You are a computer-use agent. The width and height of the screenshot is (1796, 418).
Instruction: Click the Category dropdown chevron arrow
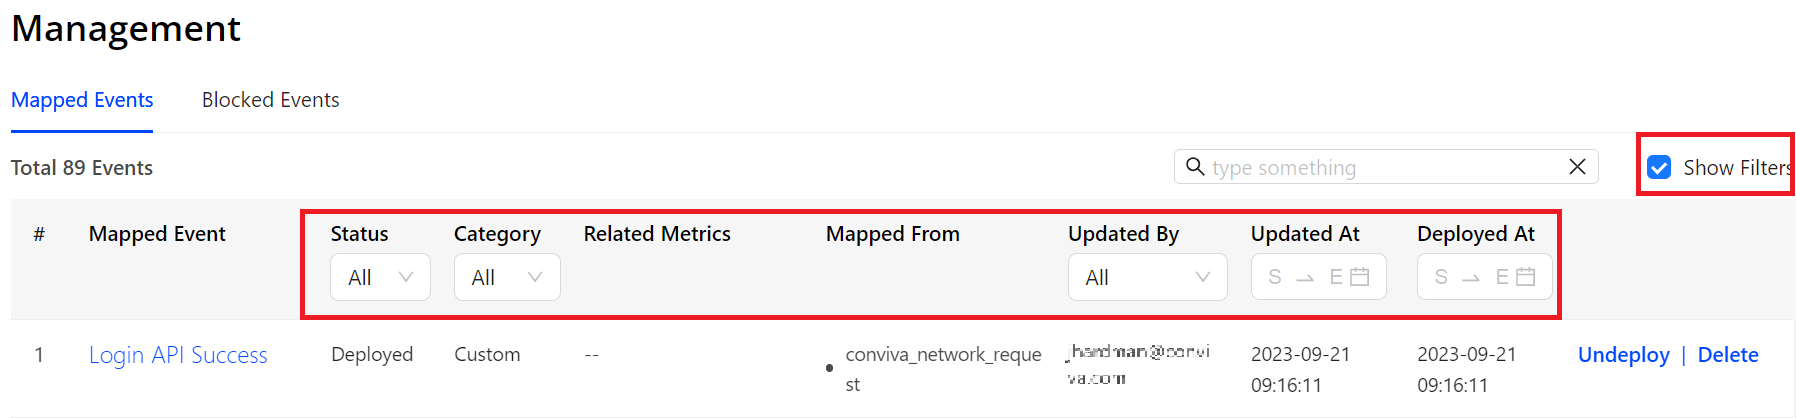[x=535, y=277]
